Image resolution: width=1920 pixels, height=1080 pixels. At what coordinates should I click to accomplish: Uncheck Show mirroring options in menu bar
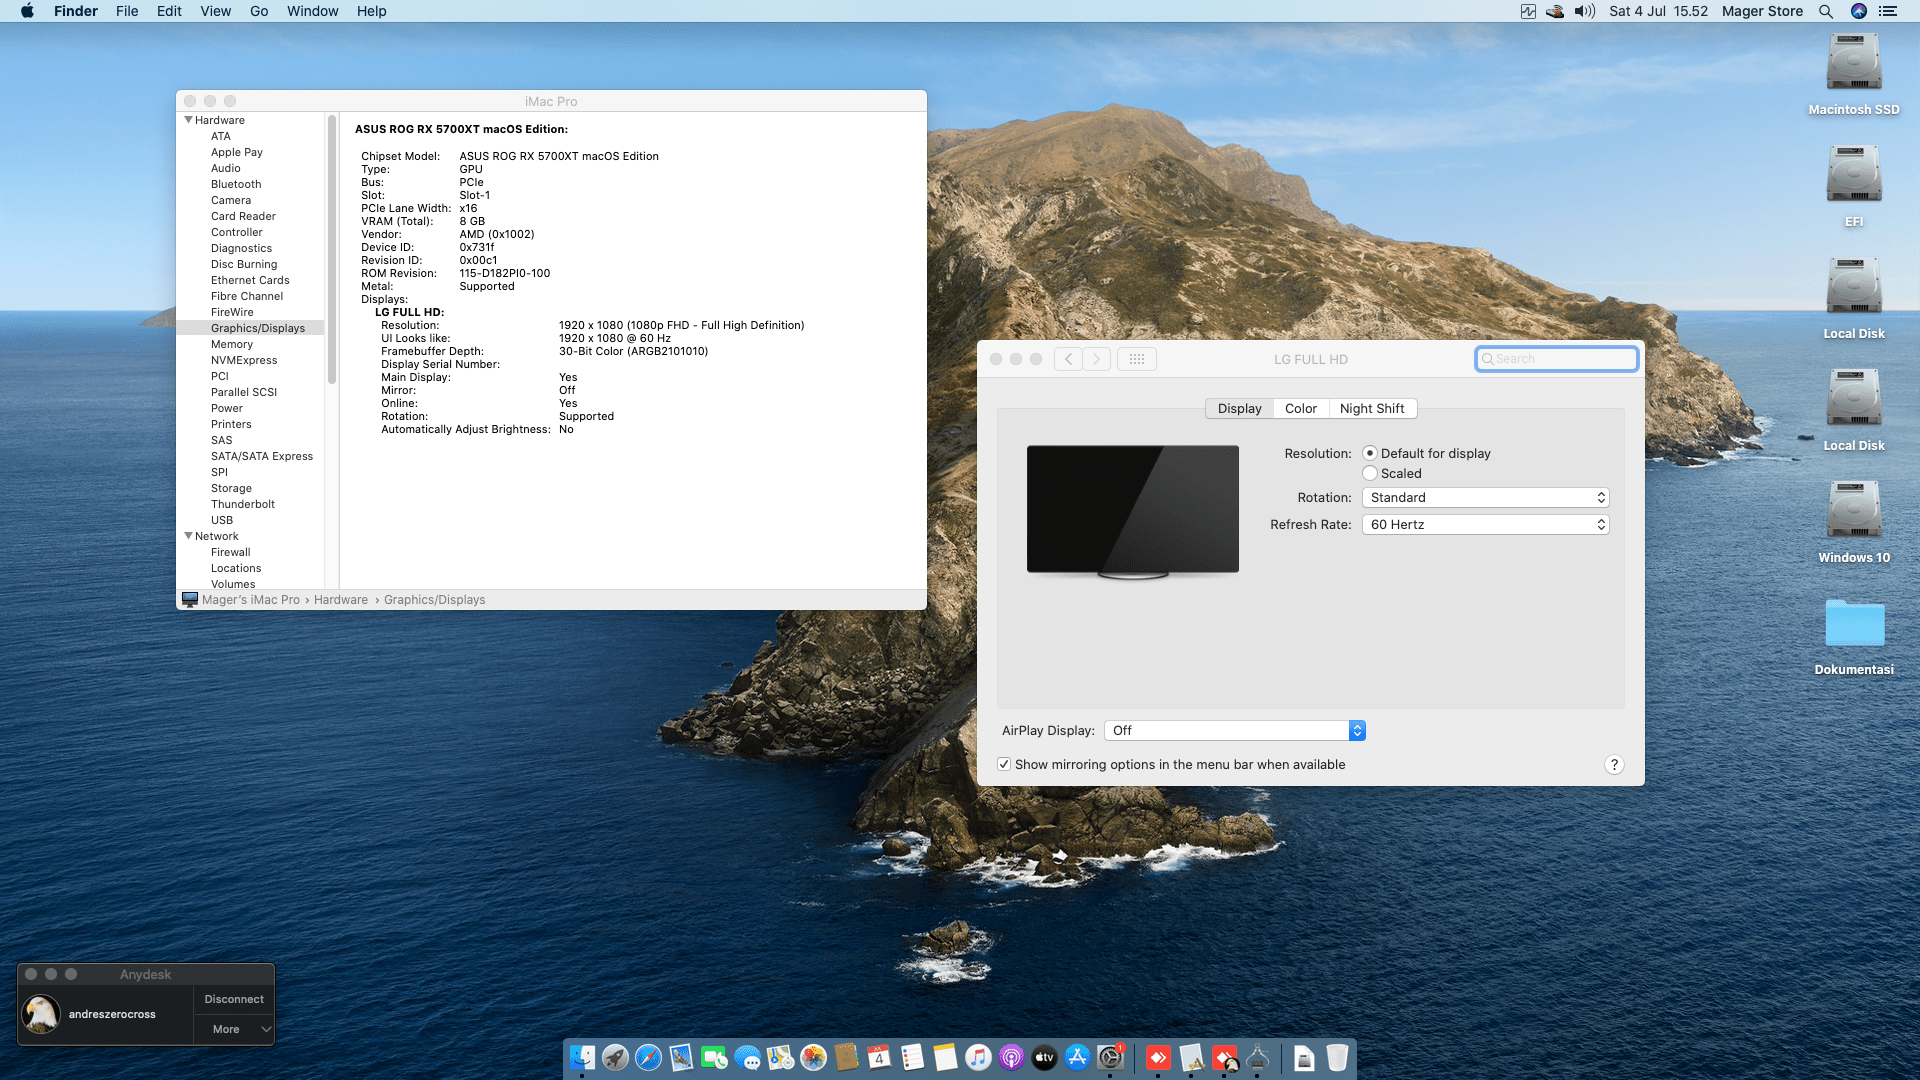tap(1004, 764)
